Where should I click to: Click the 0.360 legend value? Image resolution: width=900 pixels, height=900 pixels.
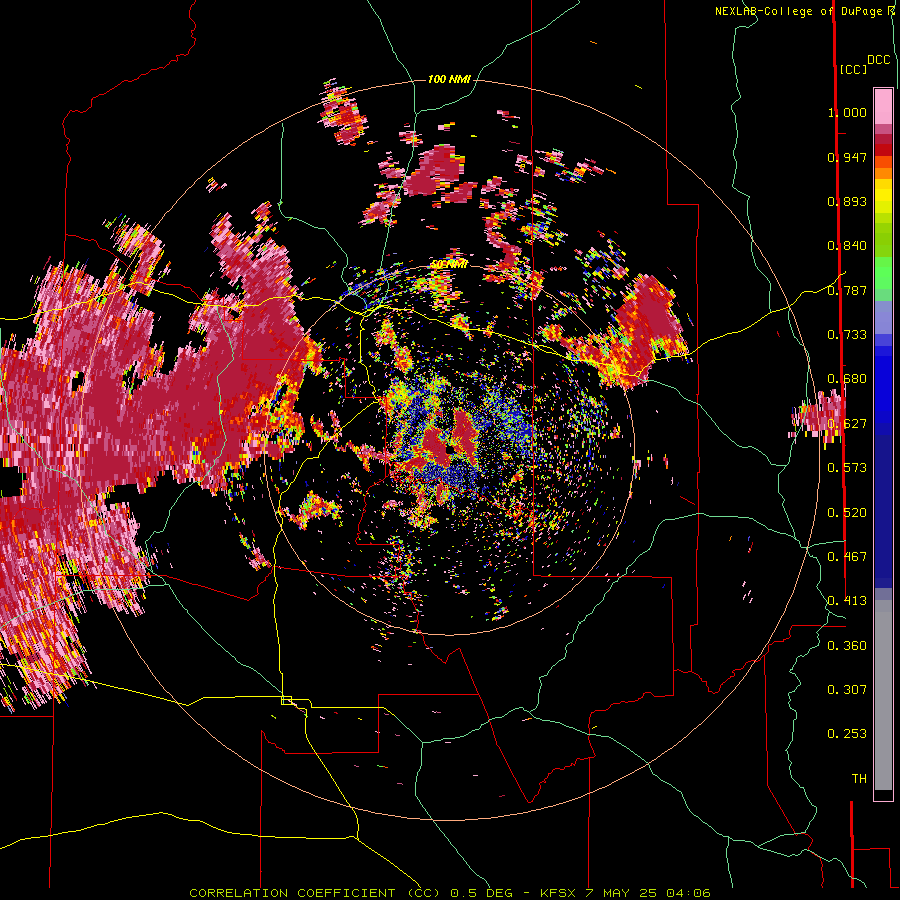coord(847,646)
